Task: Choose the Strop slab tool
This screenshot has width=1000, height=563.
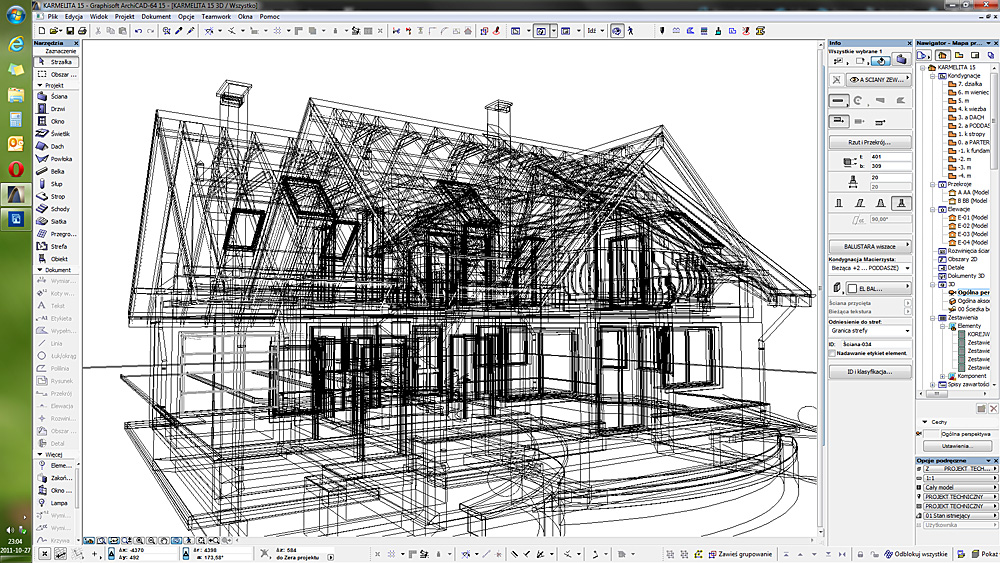Action: pos(56,196)
